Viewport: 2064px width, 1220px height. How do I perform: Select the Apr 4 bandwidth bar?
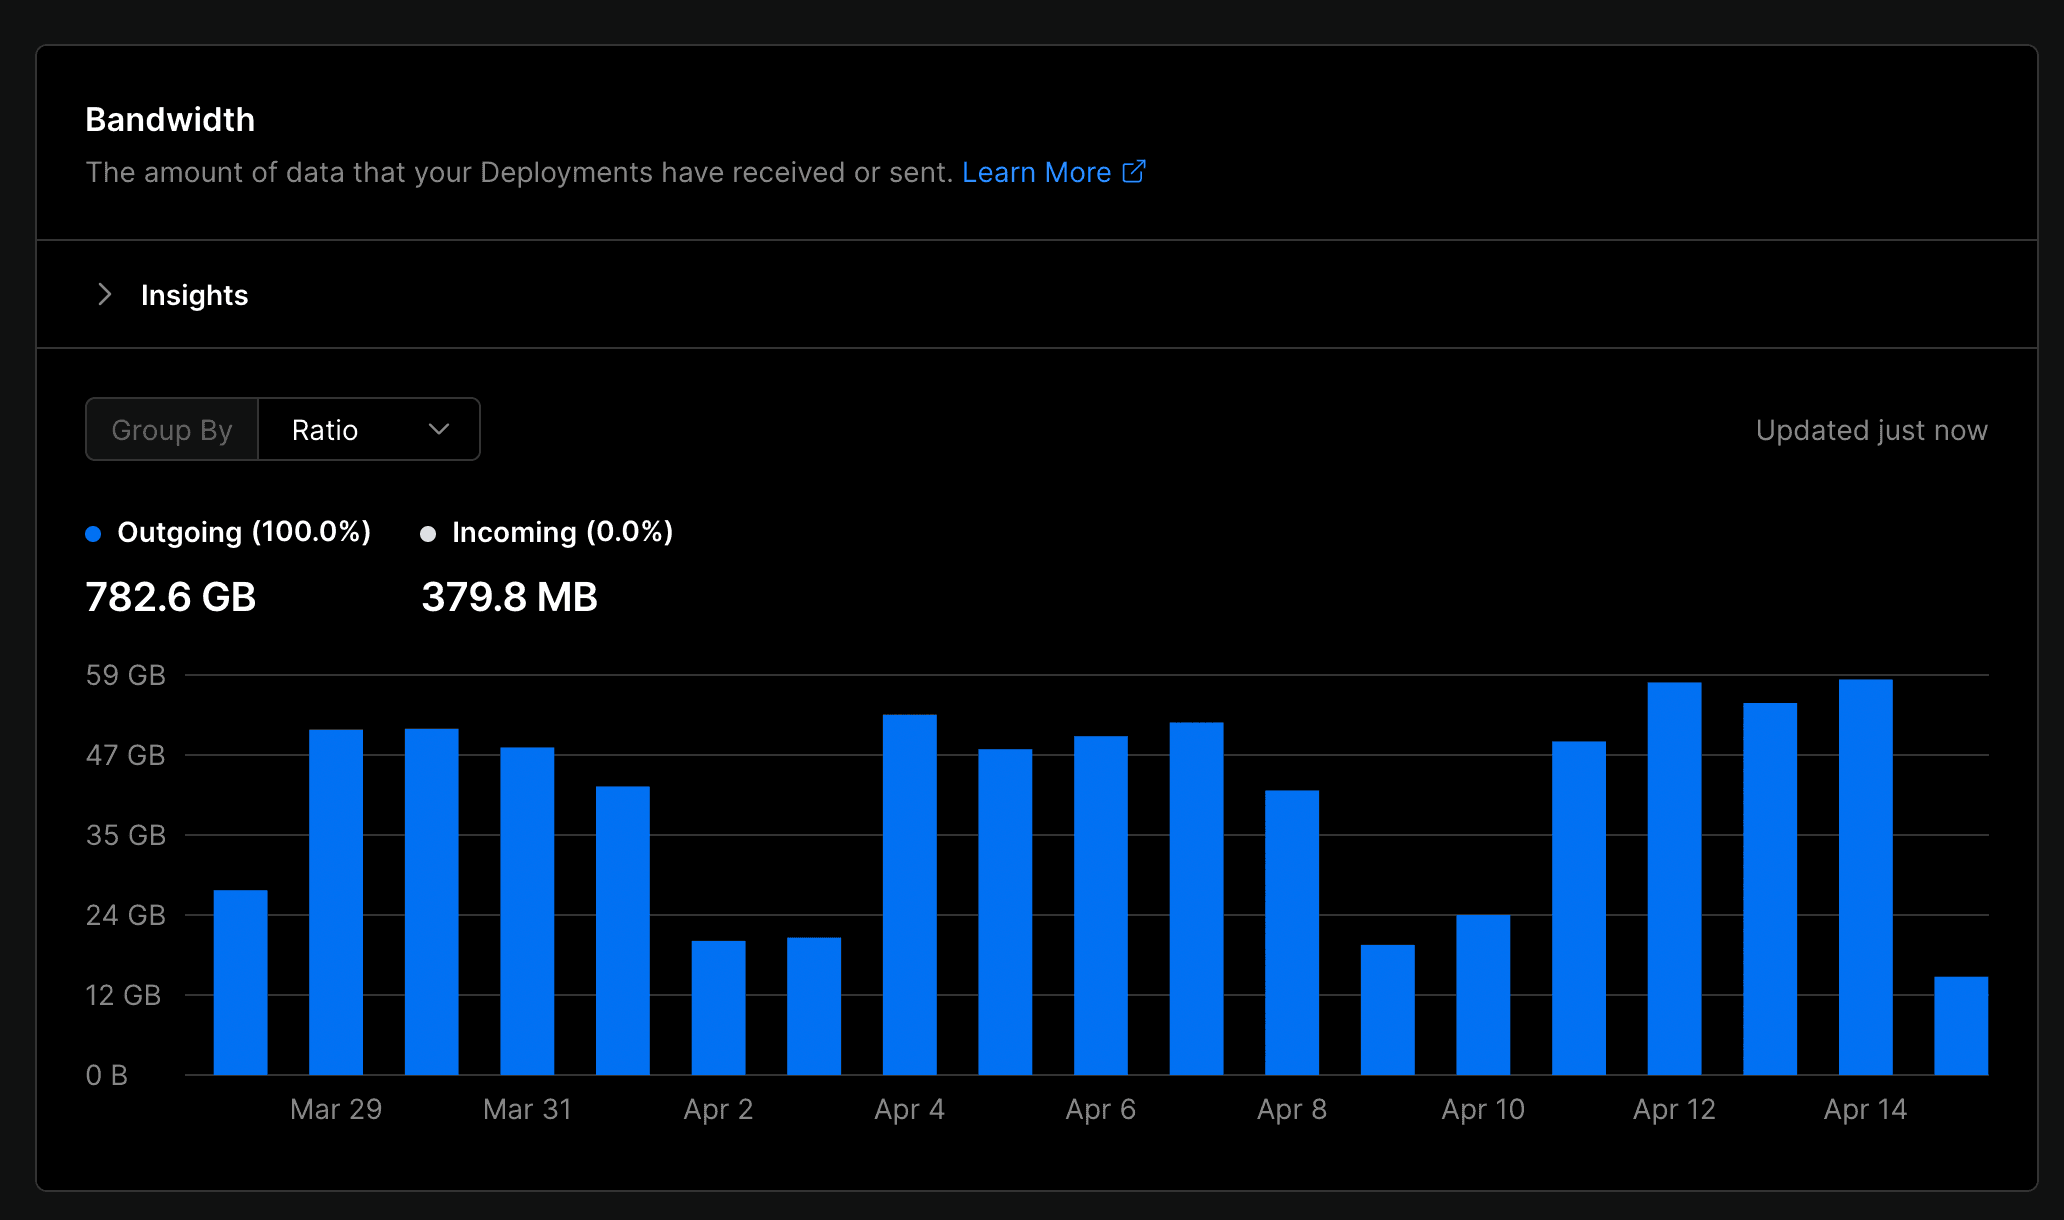[909, 894]
